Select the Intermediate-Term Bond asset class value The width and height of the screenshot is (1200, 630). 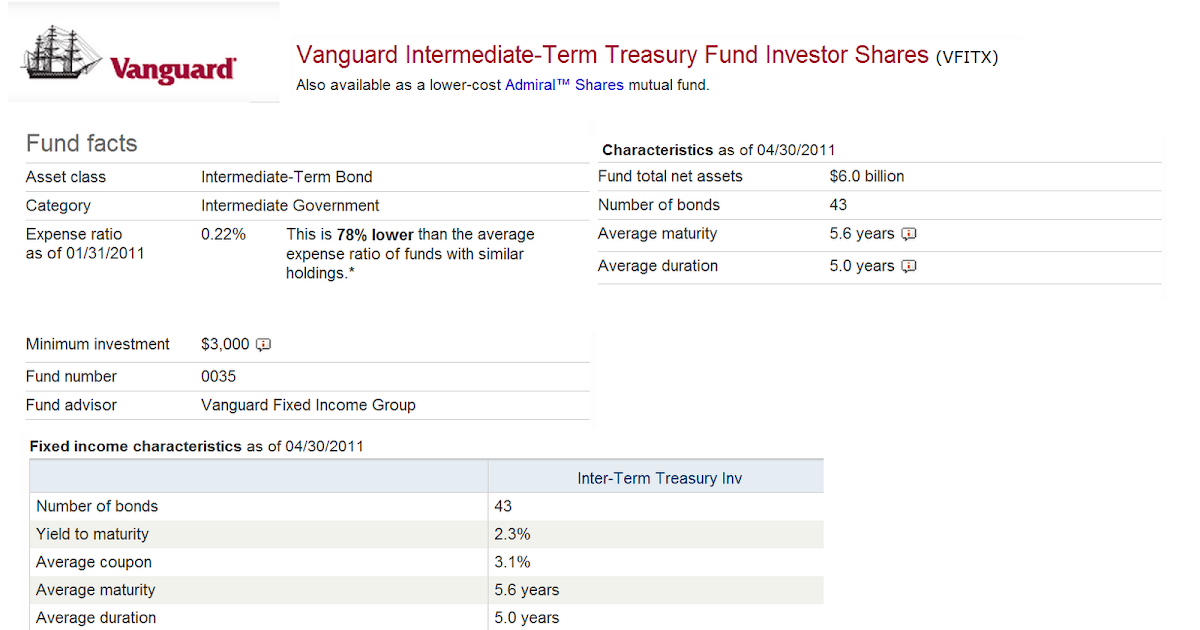[x=287, y=177]
